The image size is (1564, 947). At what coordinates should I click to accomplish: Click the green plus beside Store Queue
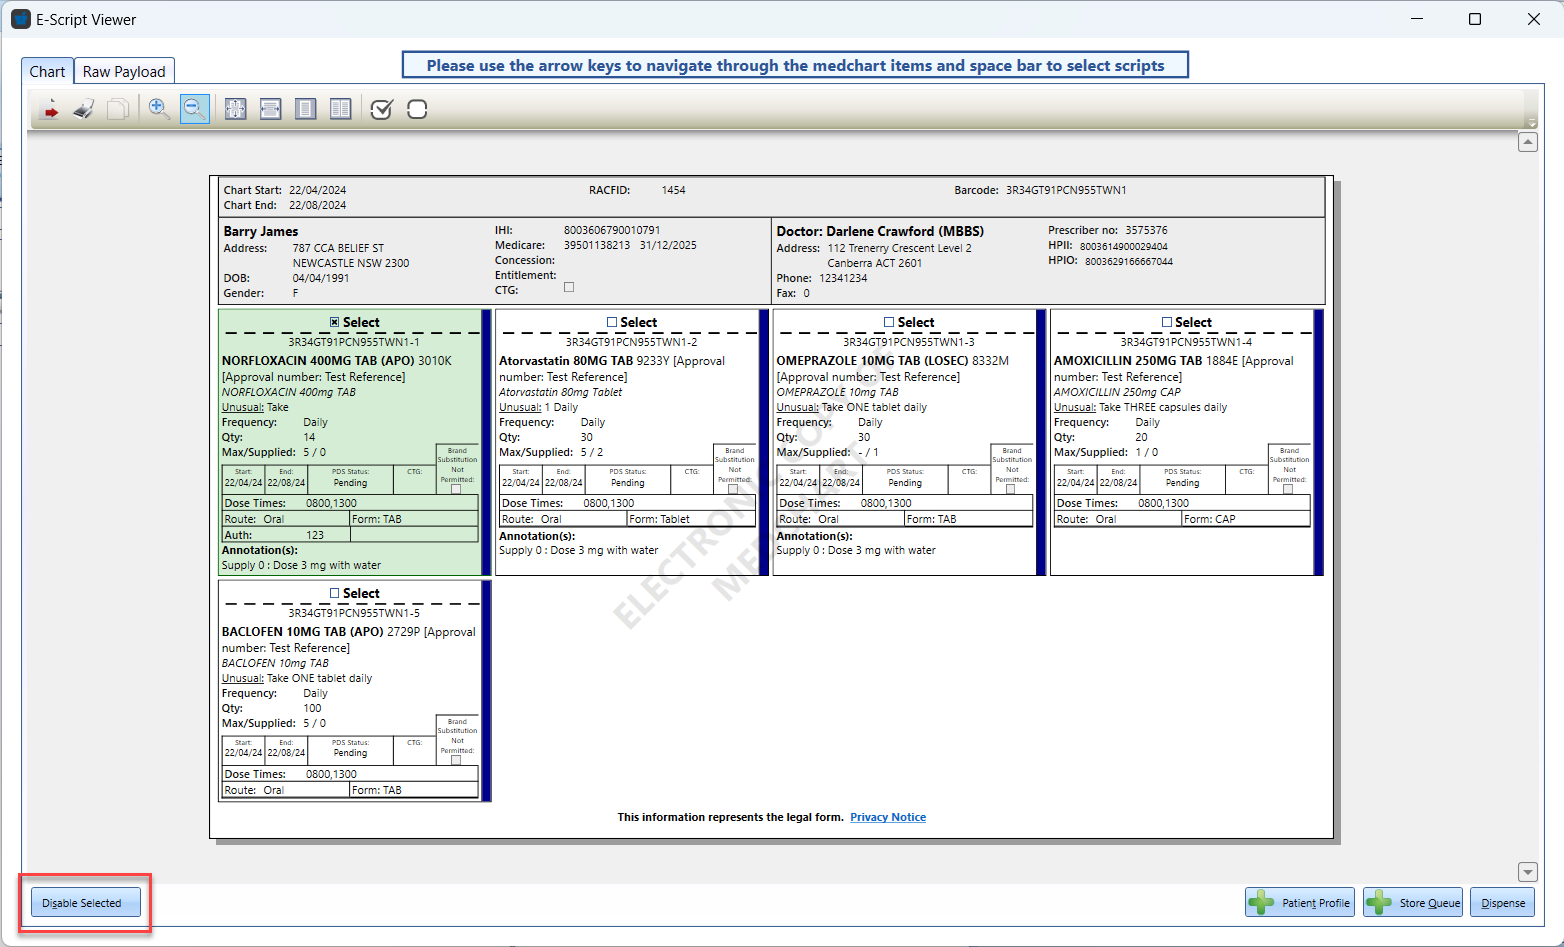[x=1379, y=903]
